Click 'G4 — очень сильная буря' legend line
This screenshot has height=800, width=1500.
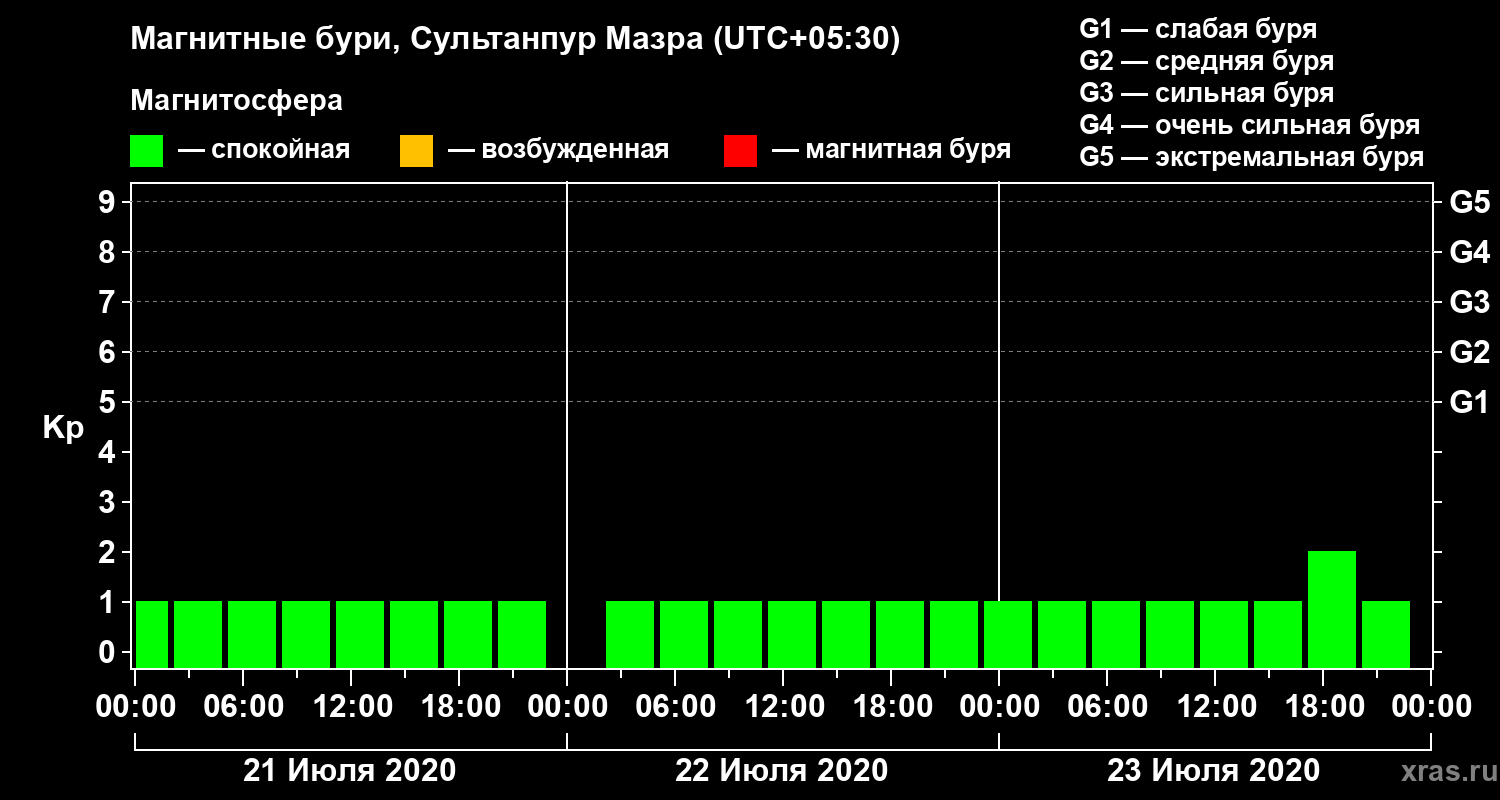click(1250, 125)
